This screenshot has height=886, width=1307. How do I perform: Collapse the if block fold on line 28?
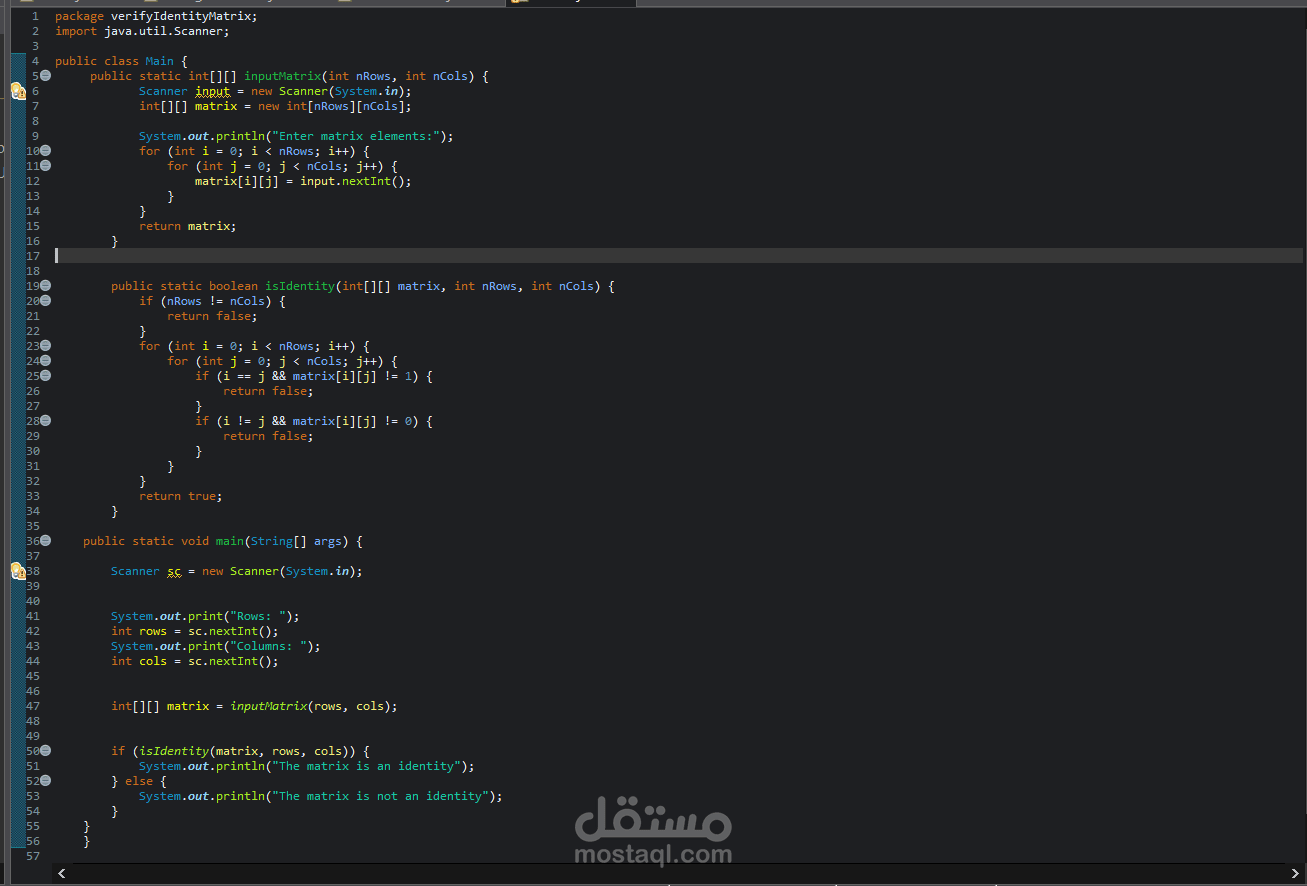coord(46,421)
